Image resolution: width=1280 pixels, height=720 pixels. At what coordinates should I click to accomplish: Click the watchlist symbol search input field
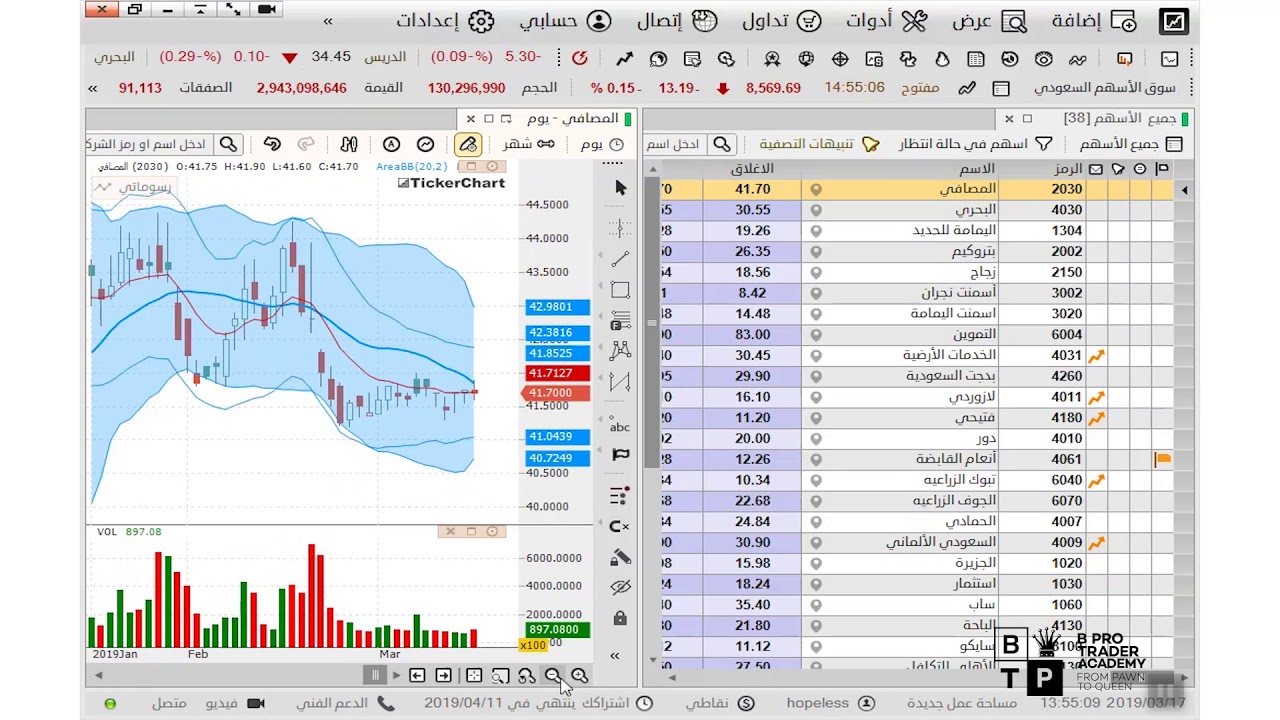point(675,144)
